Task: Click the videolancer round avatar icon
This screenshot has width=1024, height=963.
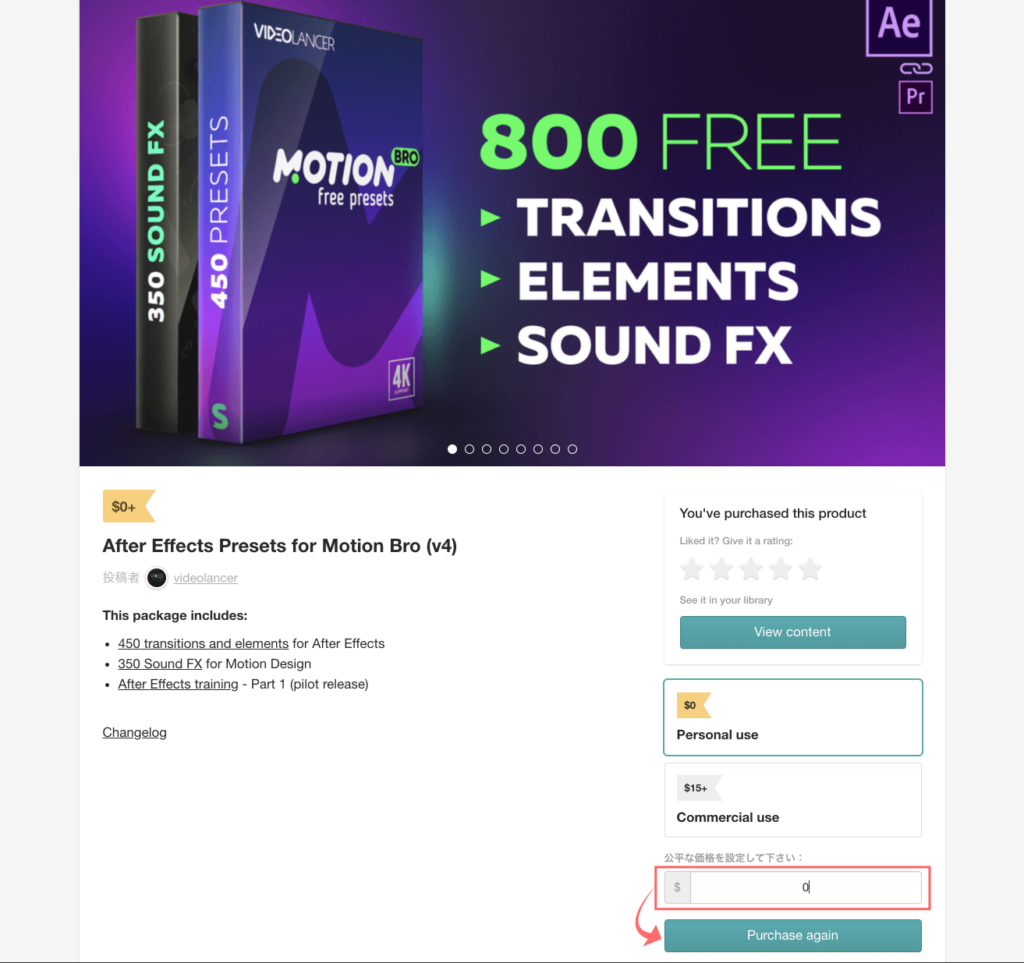Action: tap(156, 578)
